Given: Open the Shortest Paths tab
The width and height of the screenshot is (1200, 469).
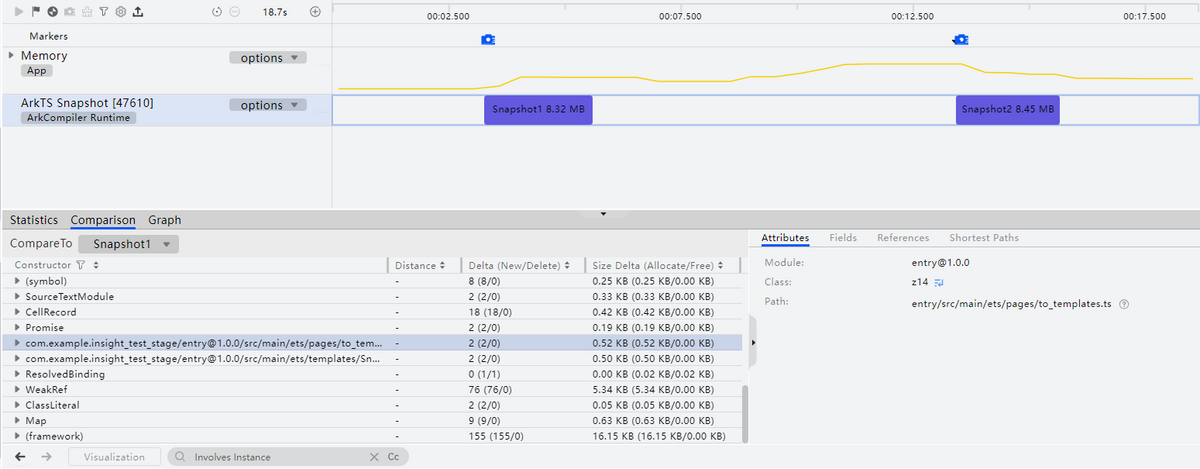Looking at the screenshot, I should (x=984, y=238).
